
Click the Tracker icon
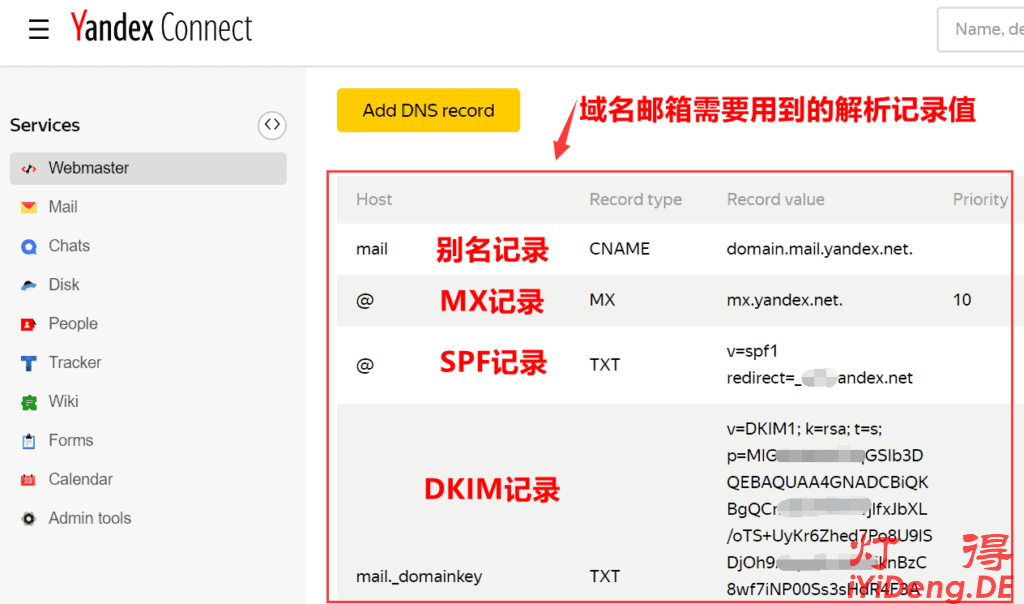pyautogui.click(x=29, y=363)
